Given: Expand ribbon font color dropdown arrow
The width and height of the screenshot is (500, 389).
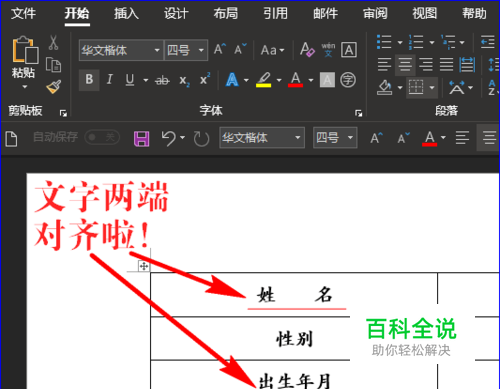Looking at the screenshot, I should pyautogui.click(x=311, y=80).
